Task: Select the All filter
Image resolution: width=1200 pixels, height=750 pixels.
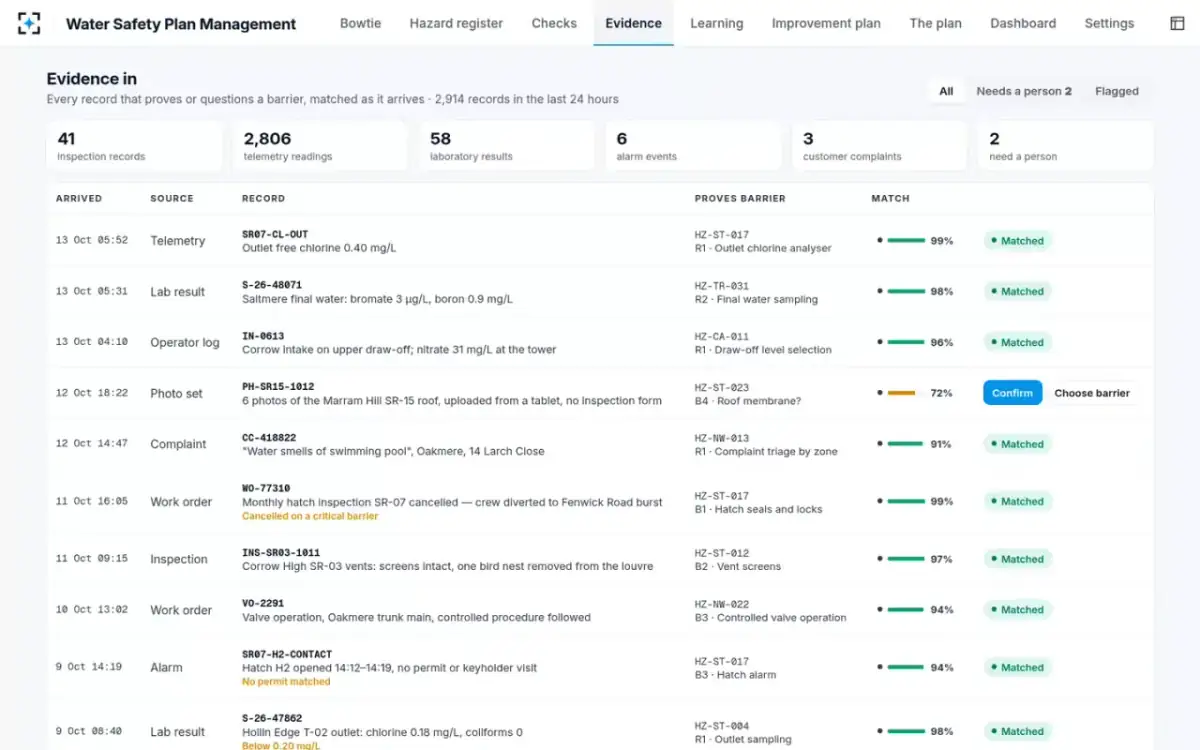Action: [x=946, y=91]
